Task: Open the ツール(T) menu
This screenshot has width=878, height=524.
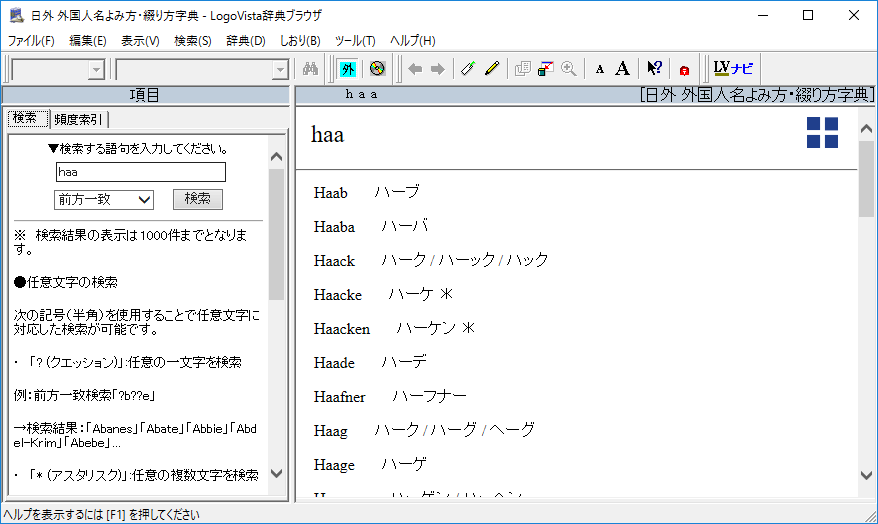Action: (x=355, y=40)
